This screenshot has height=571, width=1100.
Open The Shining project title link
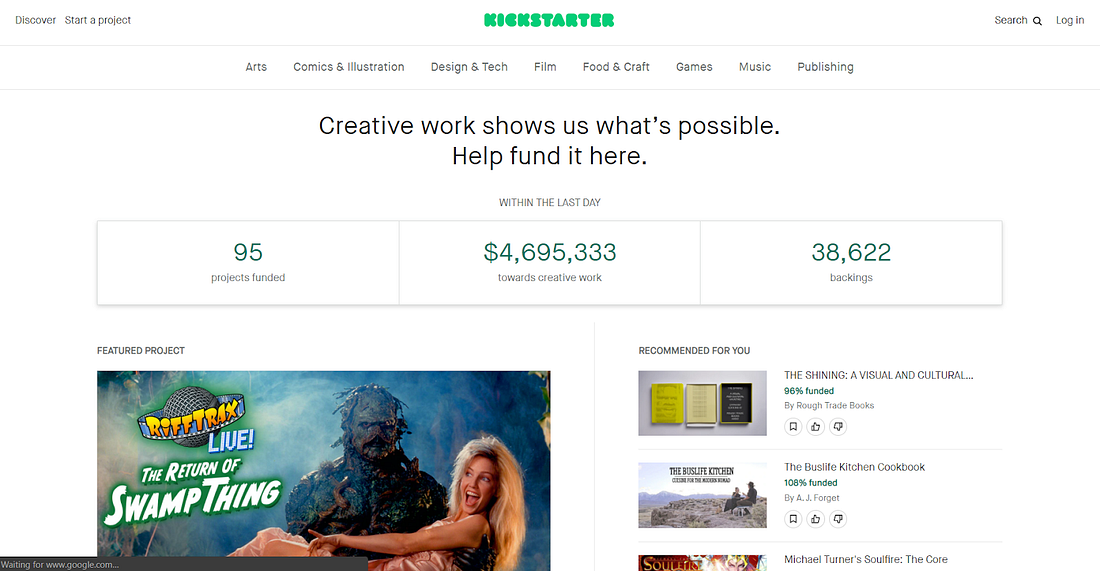coord(878,375)
